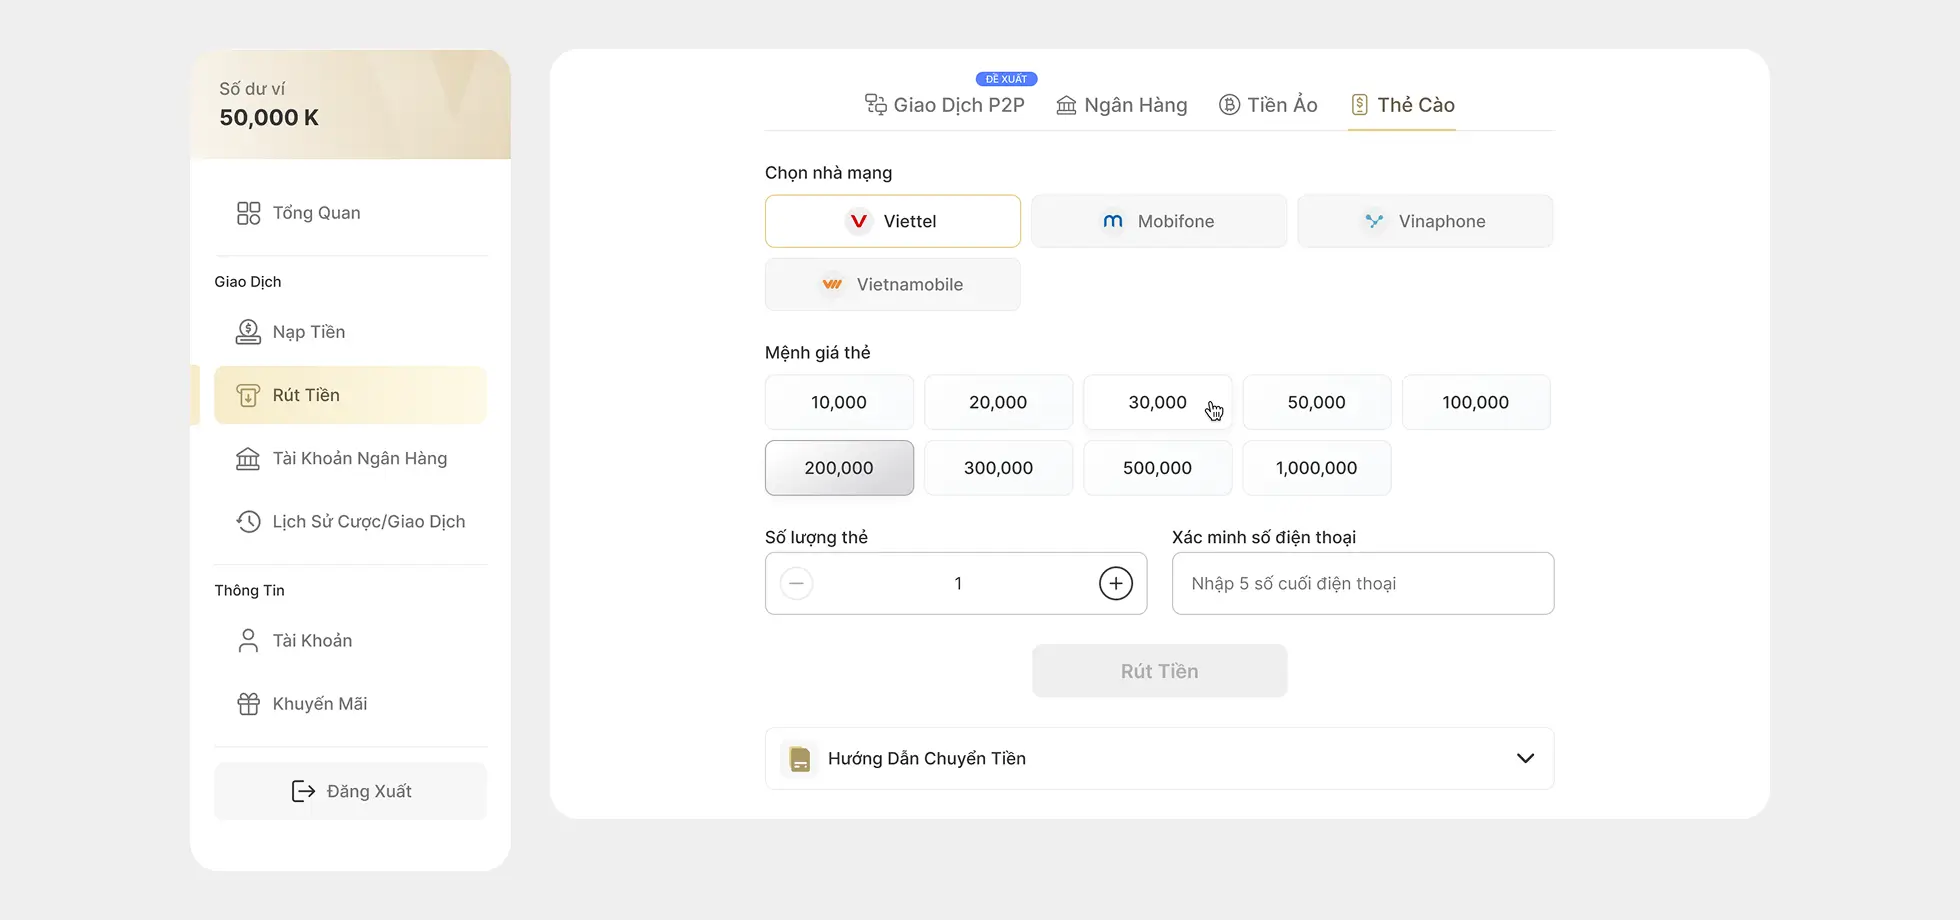Choose the 300,000 card denomination
The image size is (1960, 920).
(x=998, y=468)
